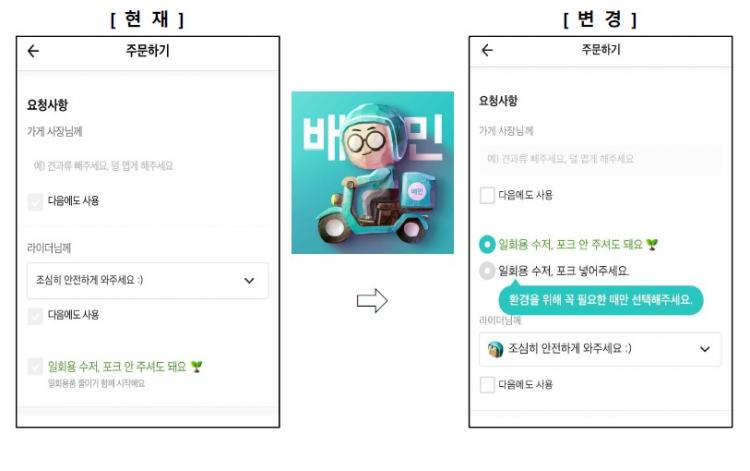
Task: Expand left 조심히 안전하게 와주세요 dropdown chevron
Action: (x=249, y=281)
